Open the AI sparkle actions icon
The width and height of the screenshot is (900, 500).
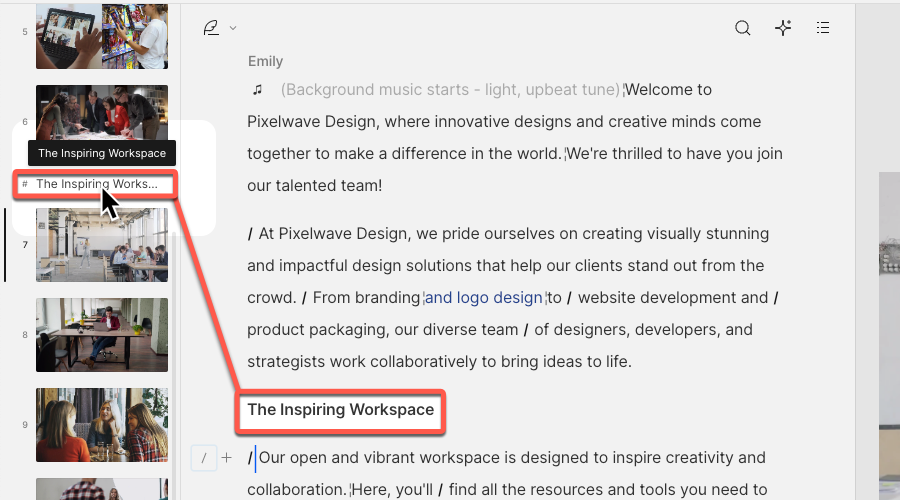point(783,28)
